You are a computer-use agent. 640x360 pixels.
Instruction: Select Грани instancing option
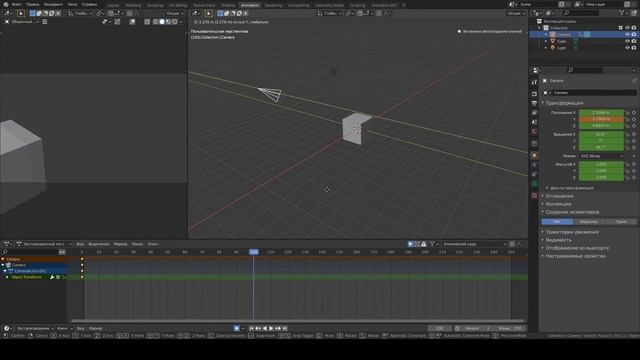click(x=620, y=222)
